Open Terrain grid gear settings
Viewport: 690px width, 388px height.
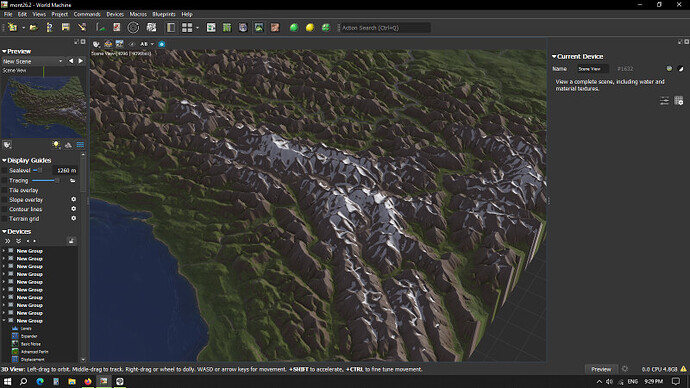(73, 218)
